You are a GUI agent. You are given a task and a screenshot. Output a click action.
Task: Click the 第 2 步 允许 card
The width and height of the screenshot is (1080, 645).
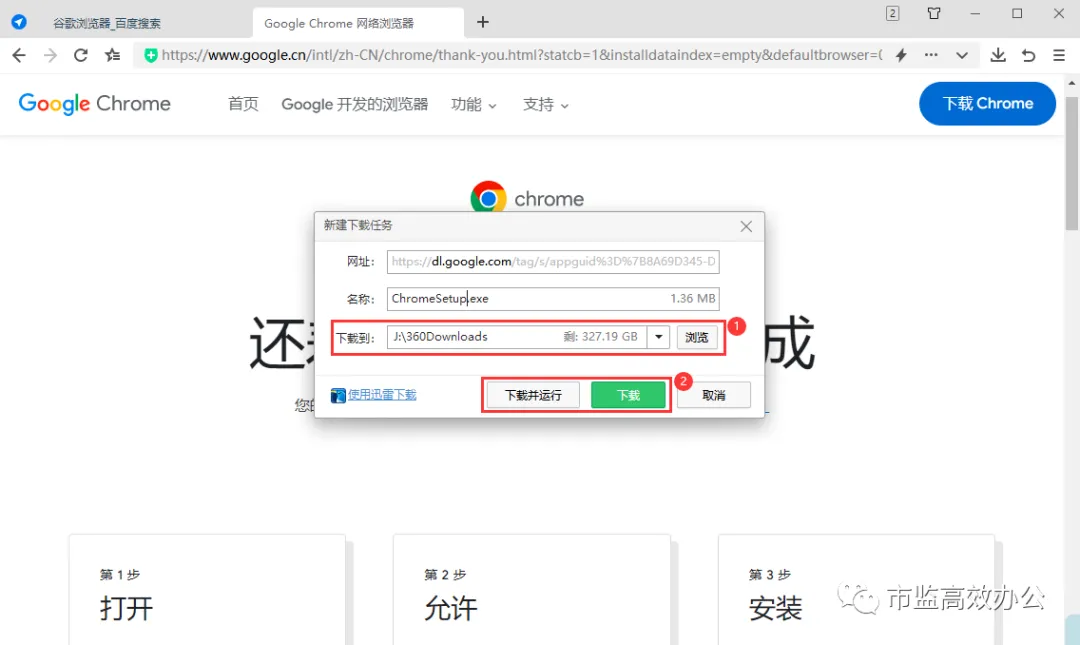coord(532,590)
